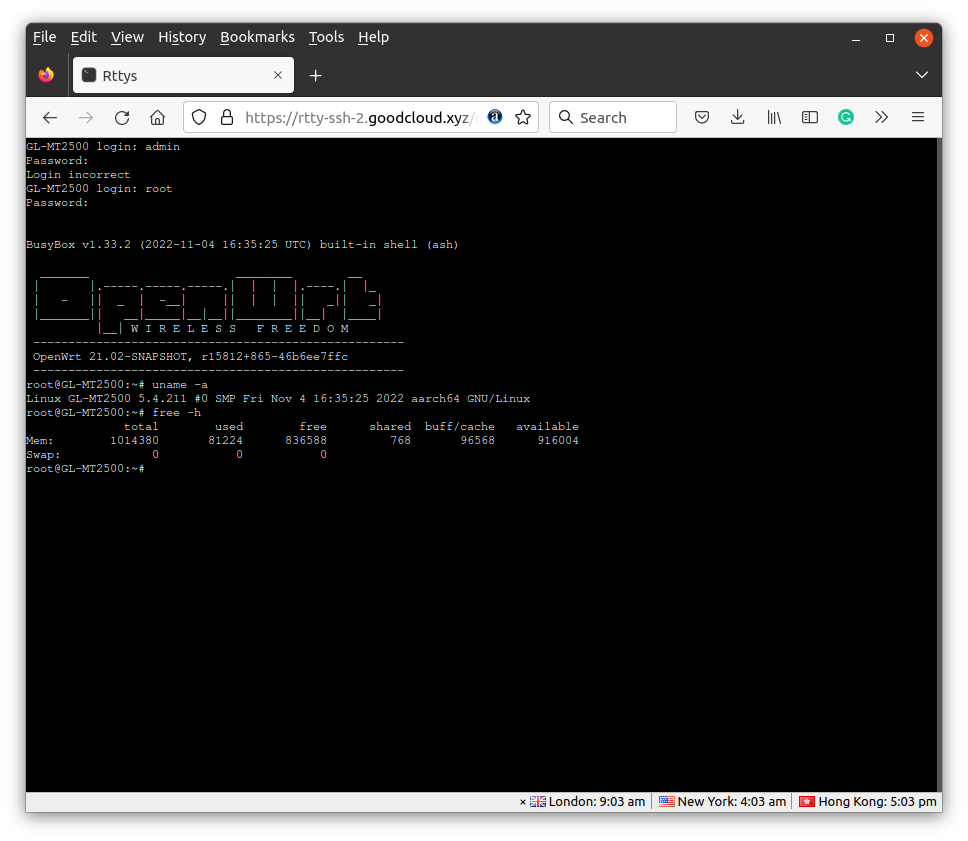The width and height of the screenshot is (968, 841).
Task: Click the used memory value 81224
Action: pos(225,441)
